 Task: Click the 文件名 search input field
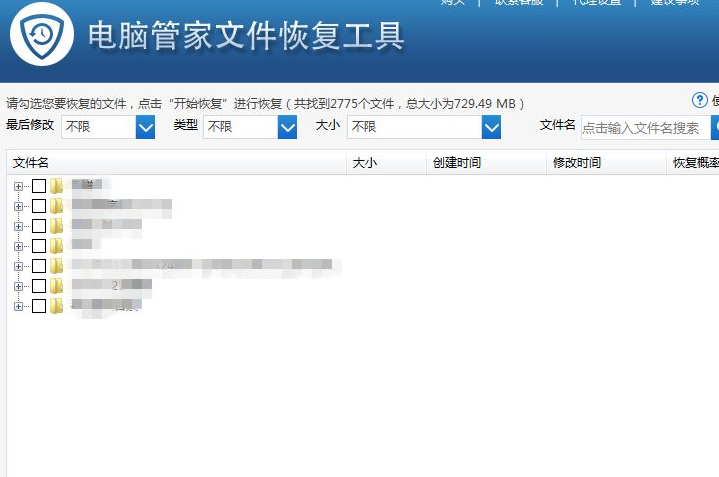pyautogui.click(x=644, y=127)
